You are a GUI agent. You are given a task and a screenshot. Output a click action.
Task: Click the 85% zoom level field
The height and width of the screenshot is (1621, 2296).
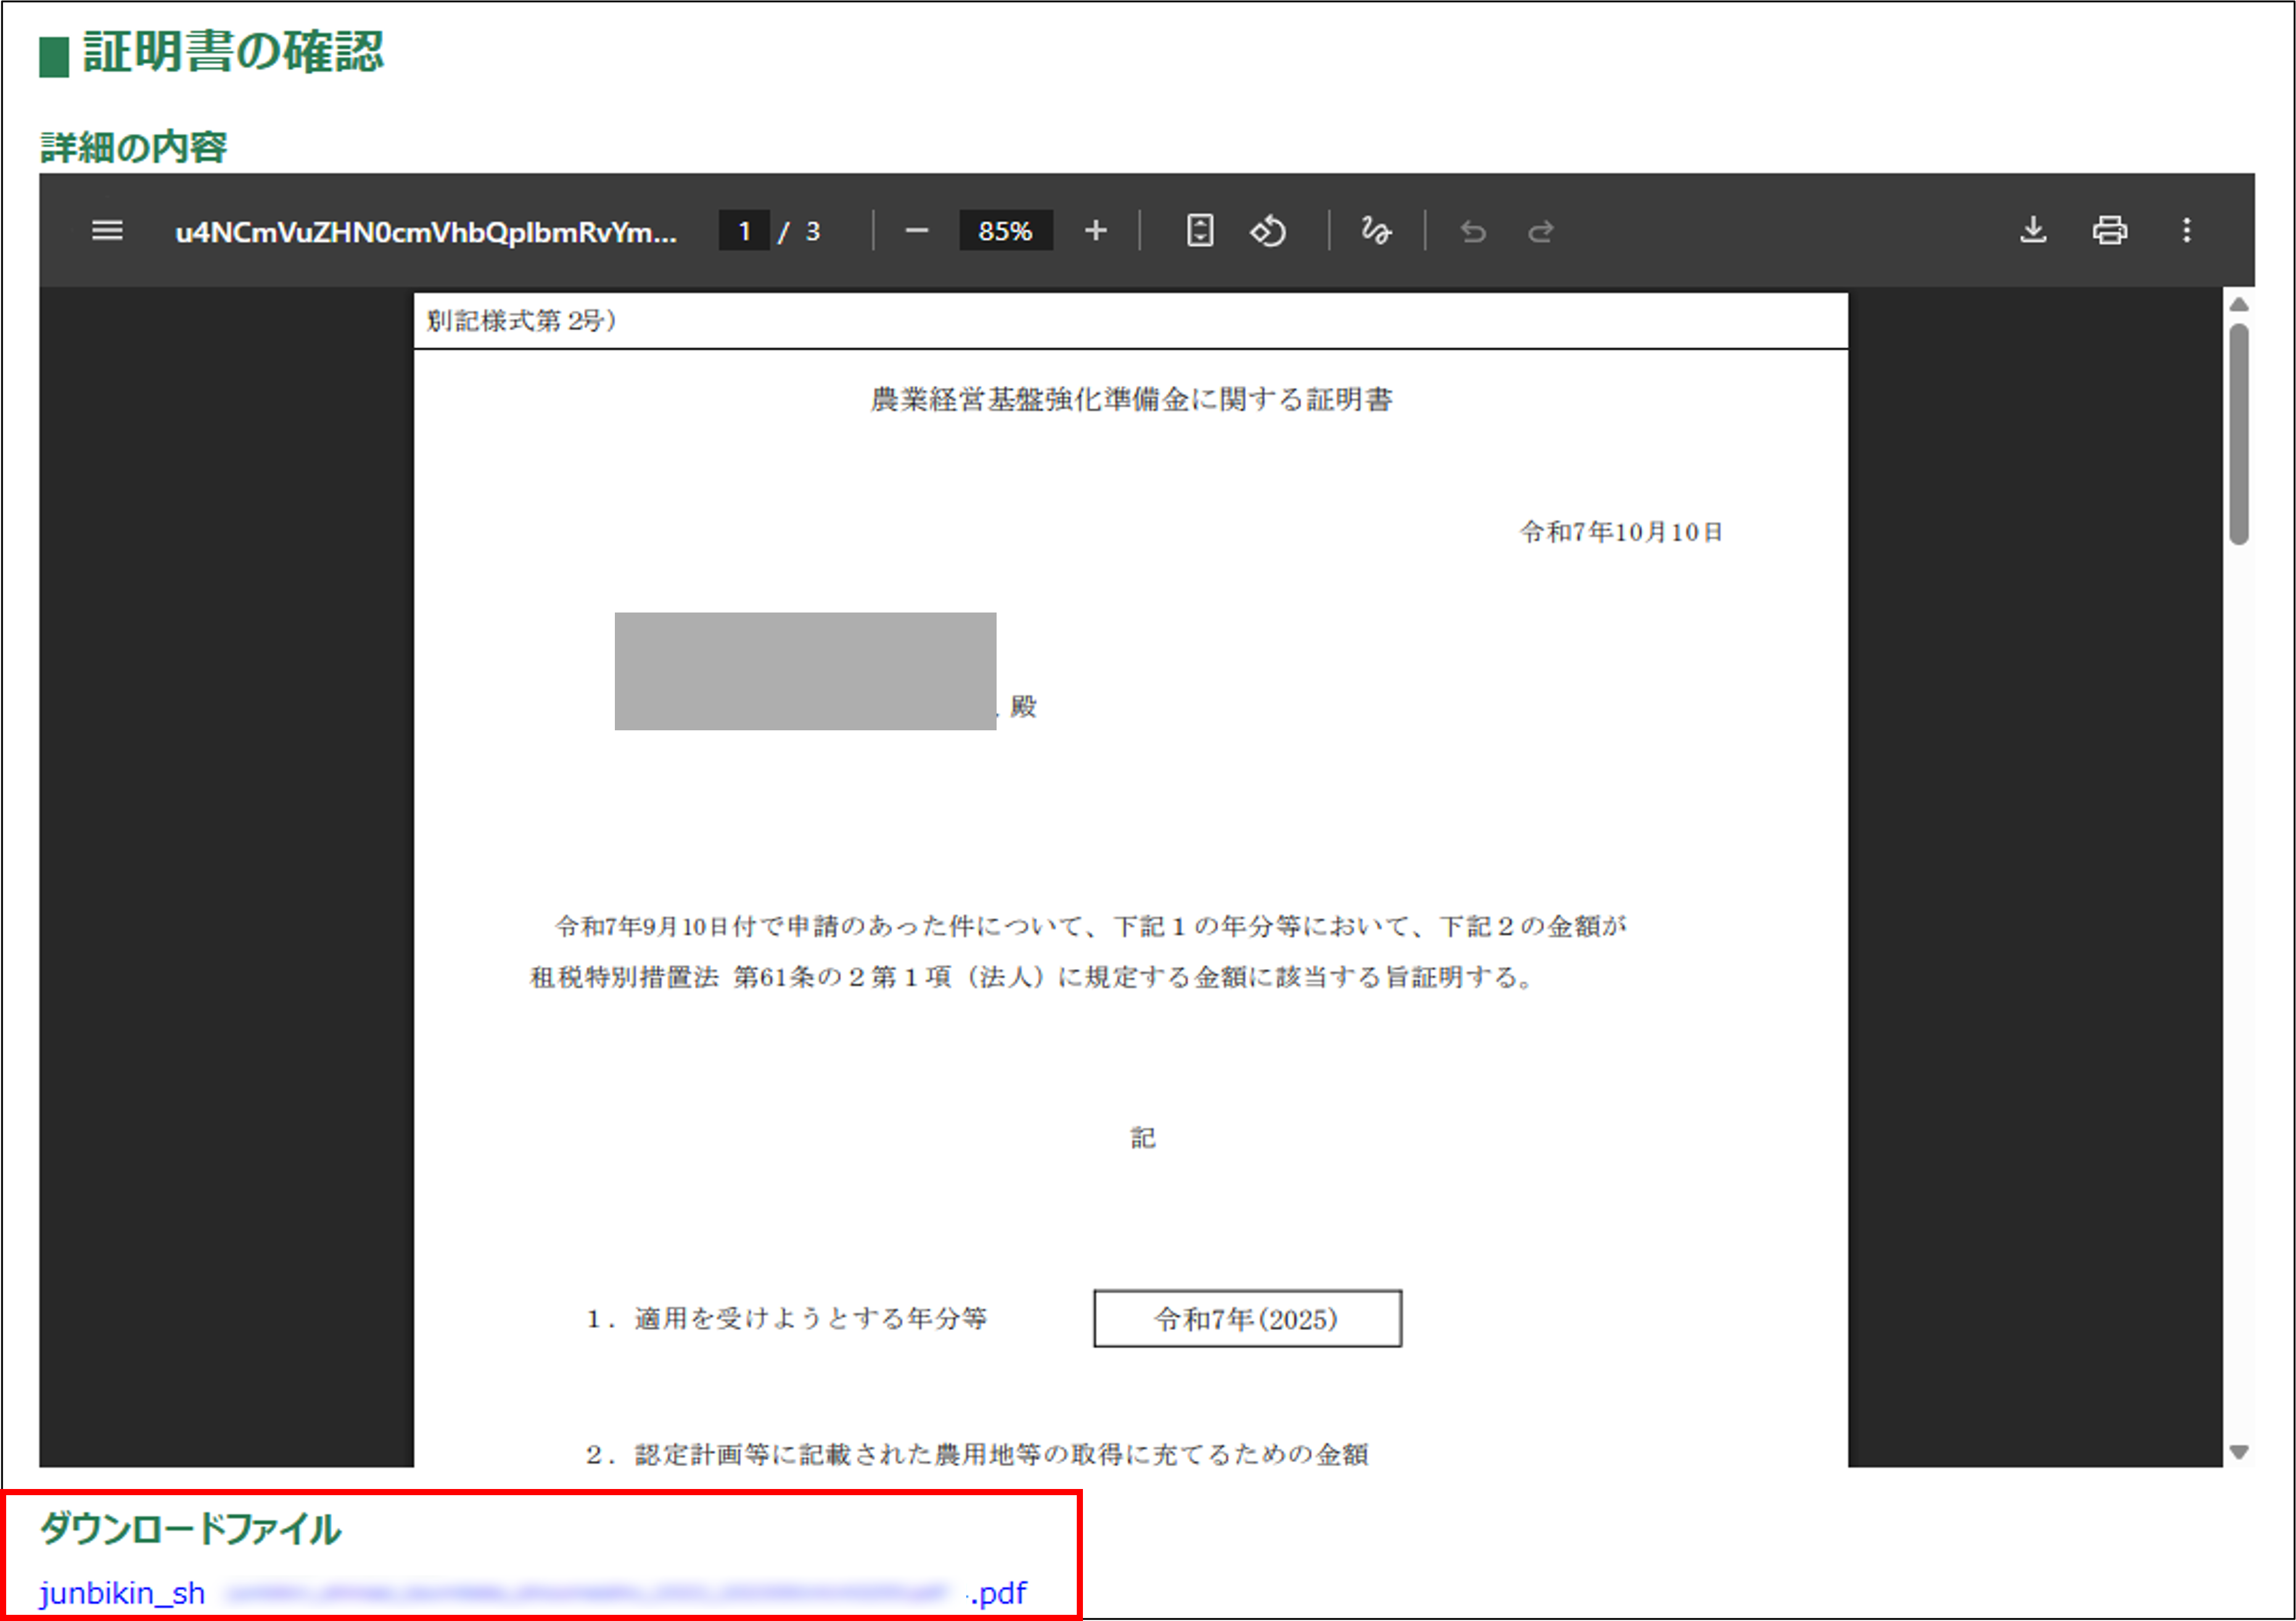[x=1005, y=231]
